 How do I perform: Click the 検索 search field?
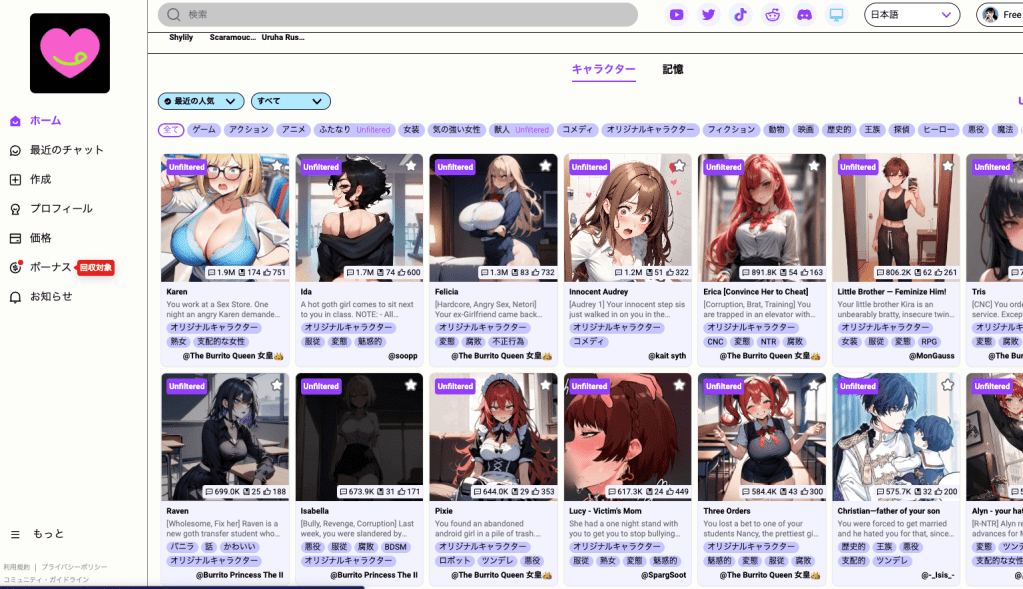pyautogui.click(x=400, y=15)
